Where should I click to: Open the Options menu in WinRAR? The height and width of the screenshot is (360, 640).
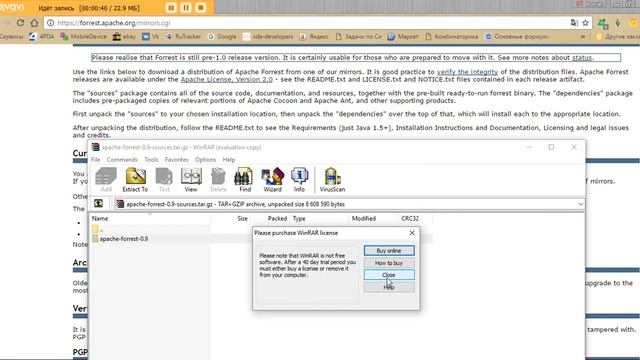[205, 160]
